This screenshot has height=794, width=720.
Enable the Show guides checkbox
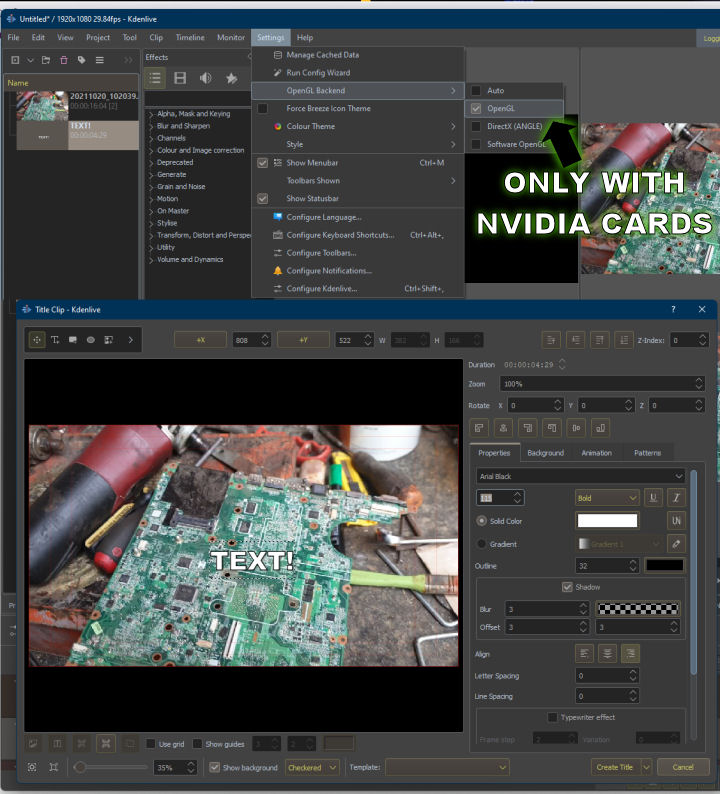point(197,743)
